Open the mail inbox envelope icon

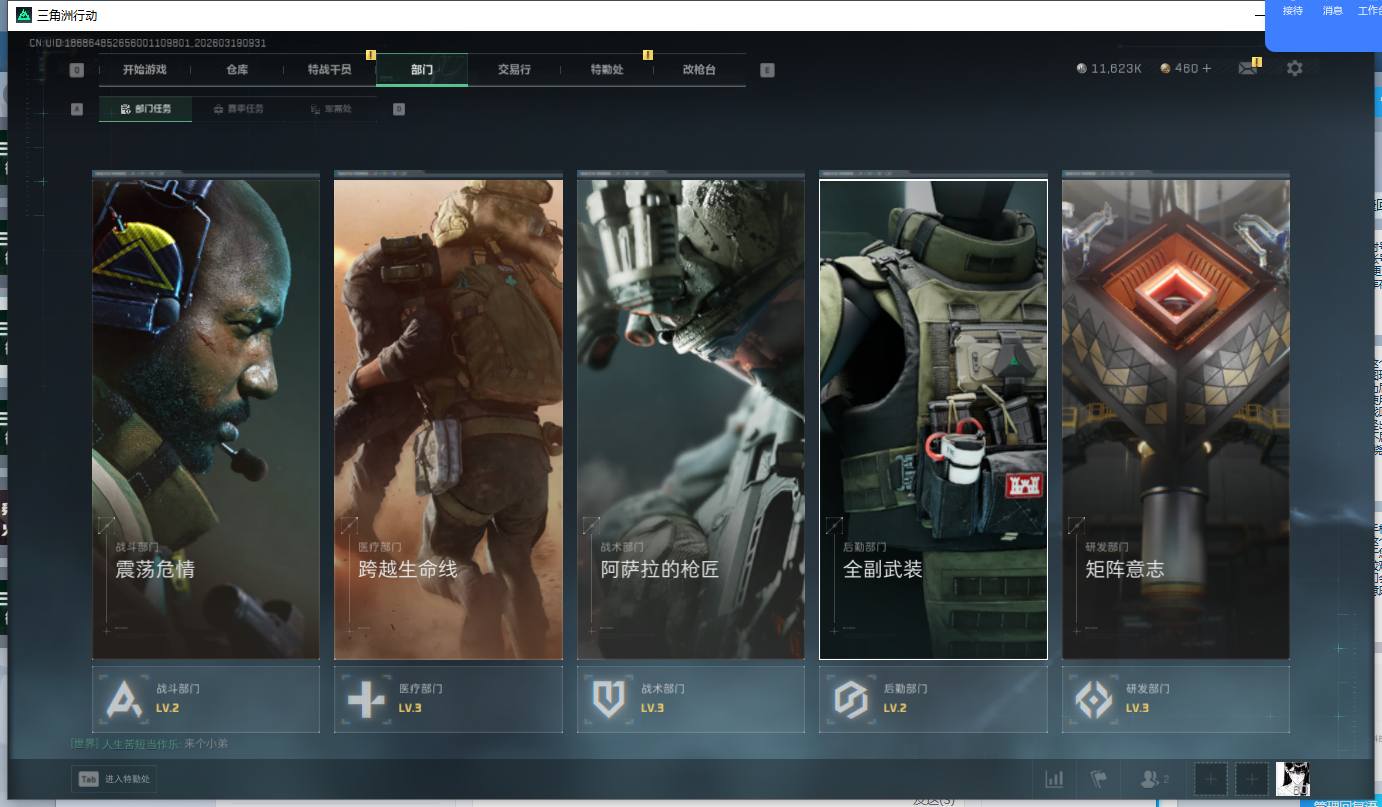(x=1246, y=69)
